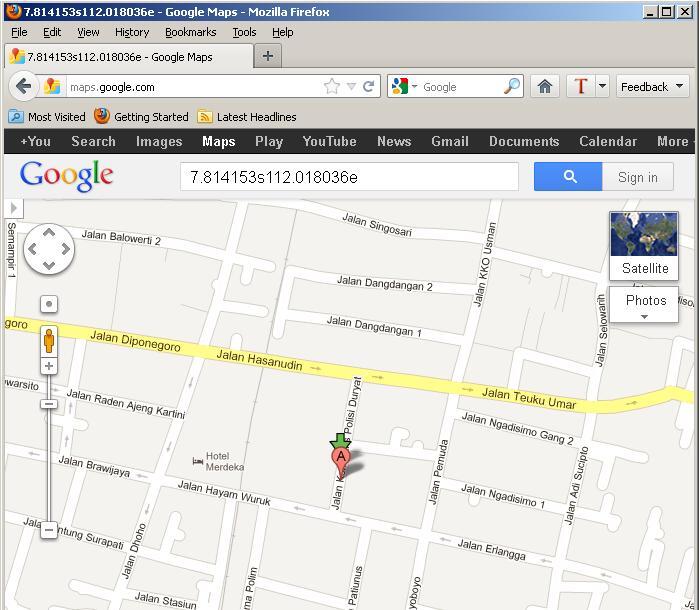Click the Firefox Google search field
The height and width of the screenshot is (610, 699).
click(461, 87)
